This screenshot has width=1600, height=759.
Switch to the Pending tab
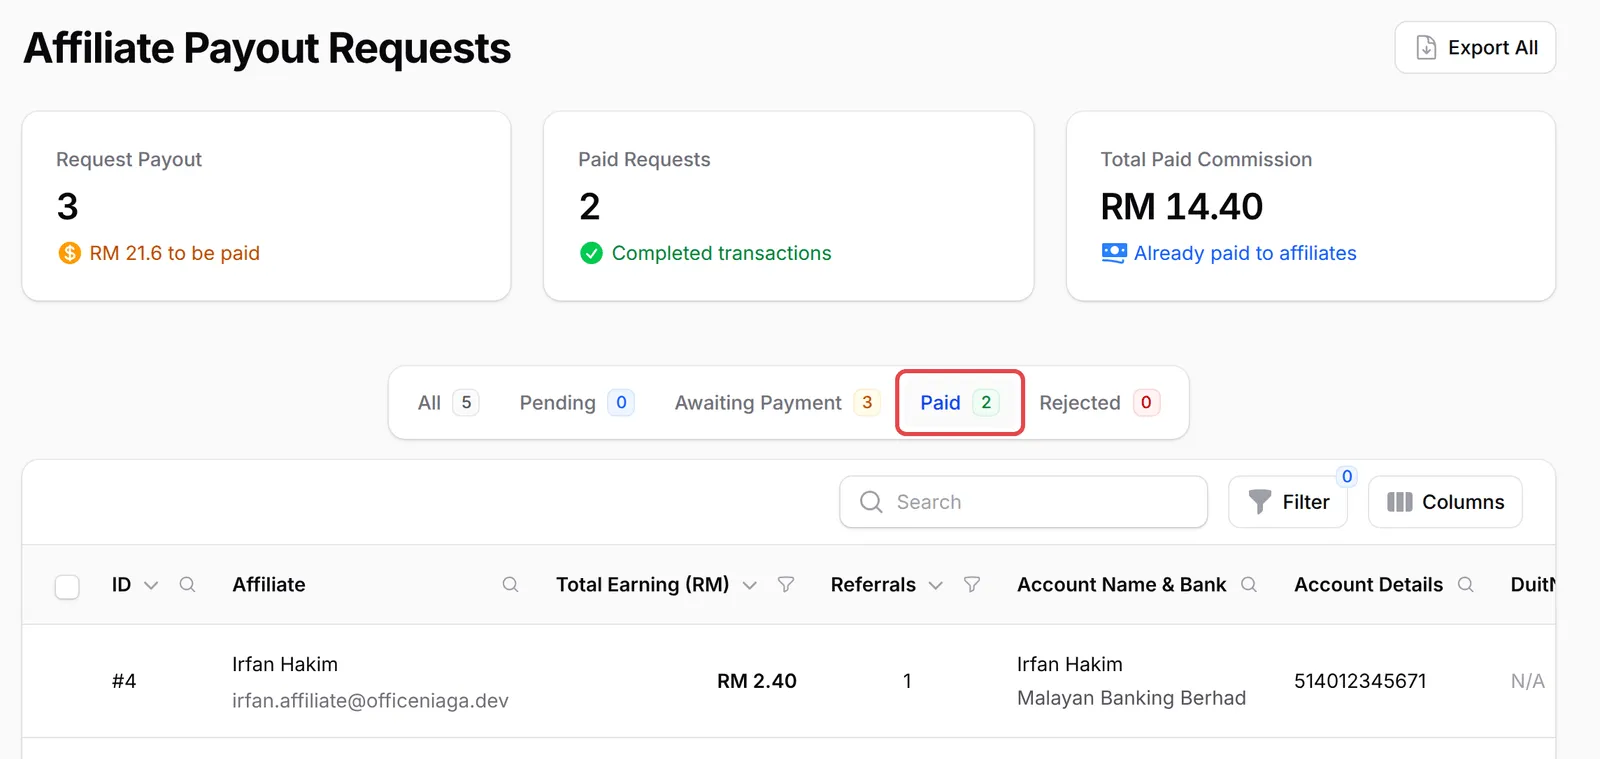(576, 402)
